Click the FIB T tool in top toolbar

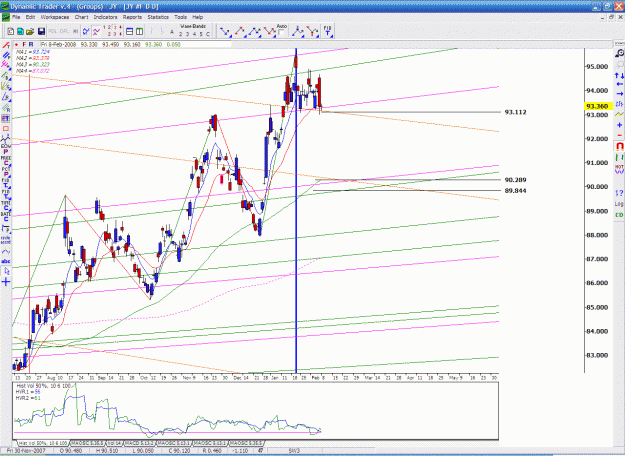click(327, 31)
